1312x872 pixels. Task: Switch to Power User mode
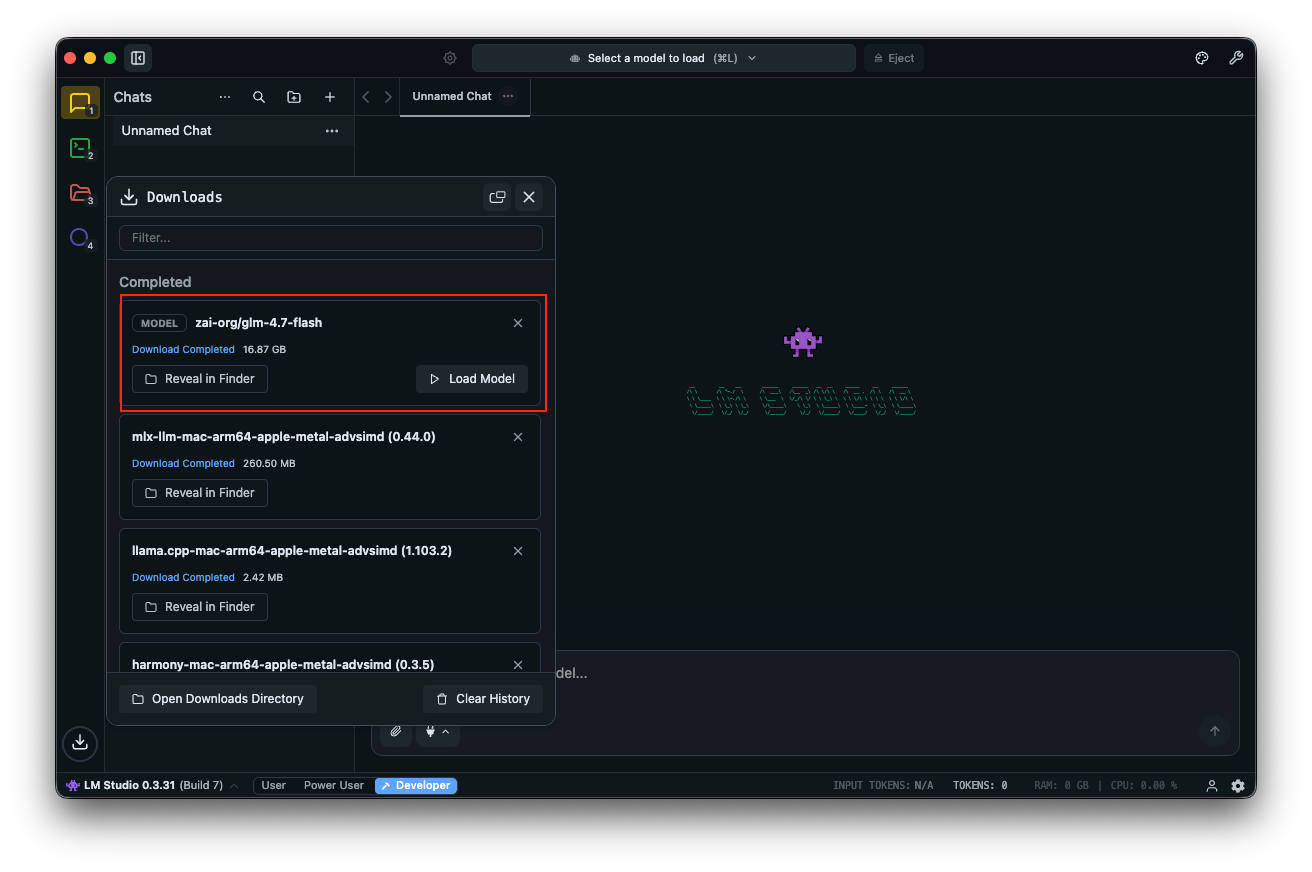click(x=333, y=786)
